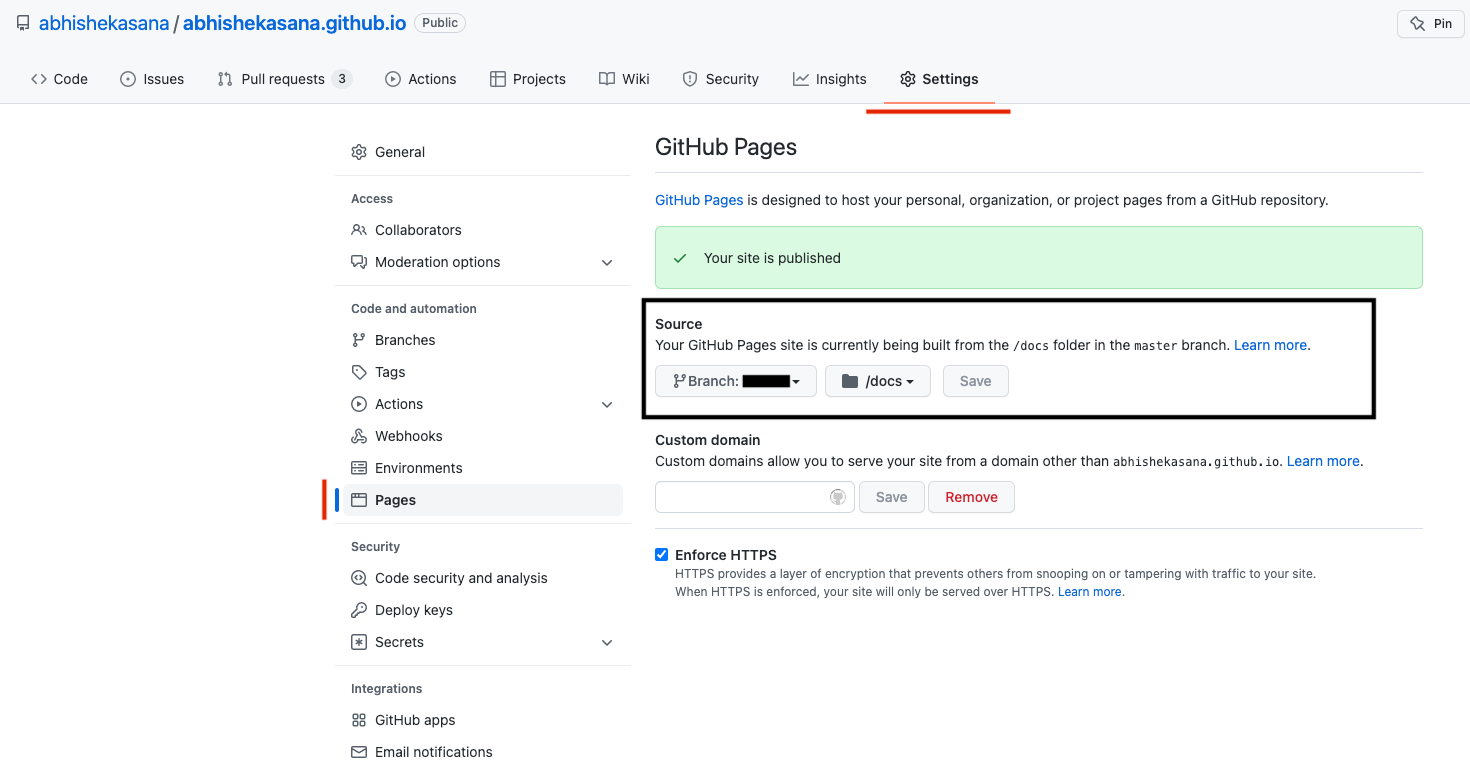
Task: Click the Webhooks icon in sidebar
Action: coord(359,436)
